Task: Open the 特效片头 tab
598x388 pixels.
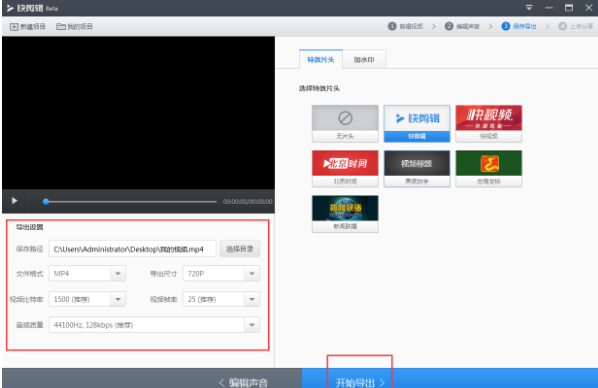Action: tap(321, 60)
